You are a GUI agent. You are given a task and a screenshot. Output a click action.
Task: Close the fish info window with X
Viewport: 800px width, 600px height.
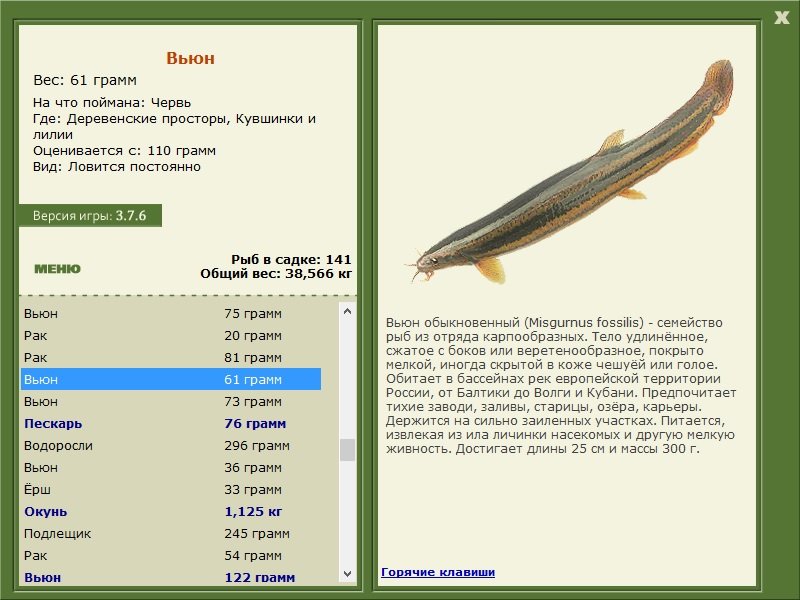coord(781,18)
